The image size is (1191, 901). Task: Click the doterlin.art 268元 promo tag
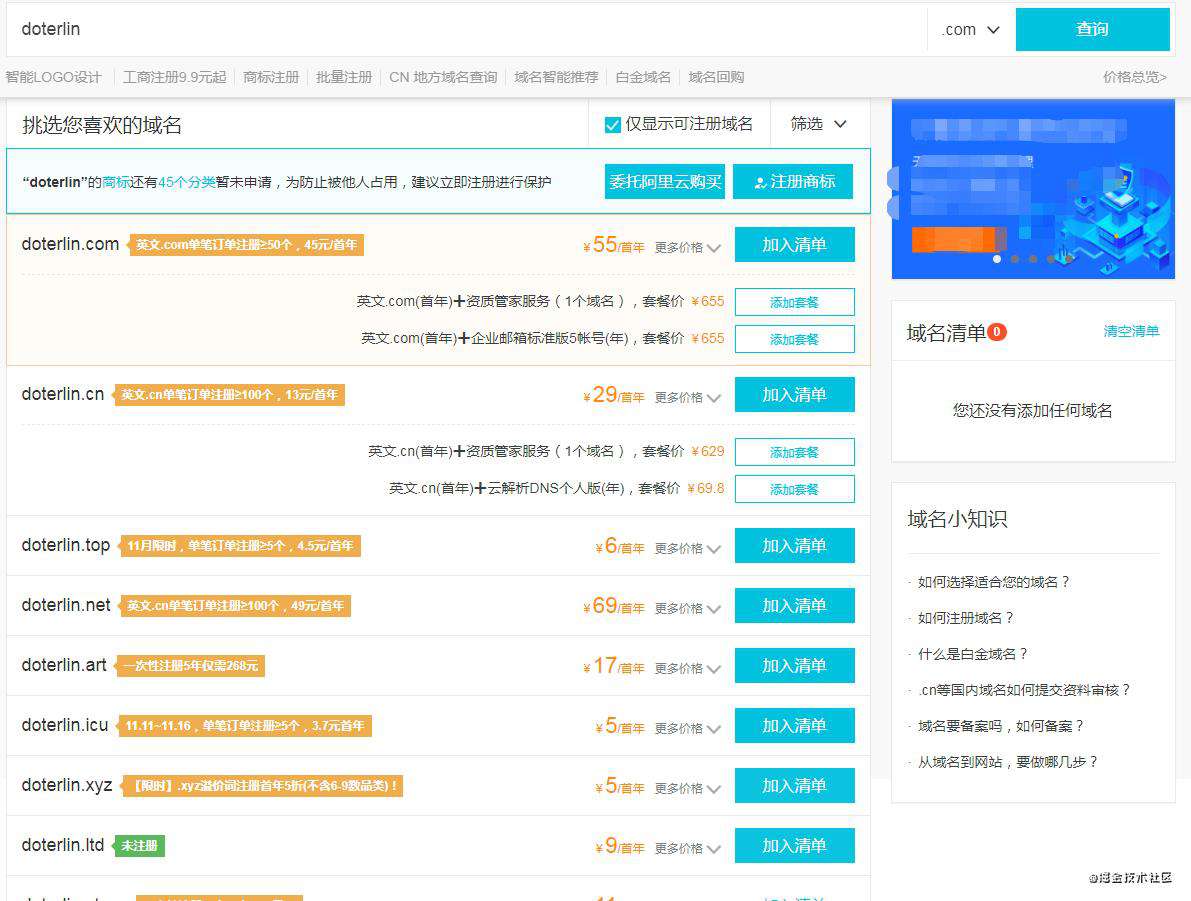point(191,666)
